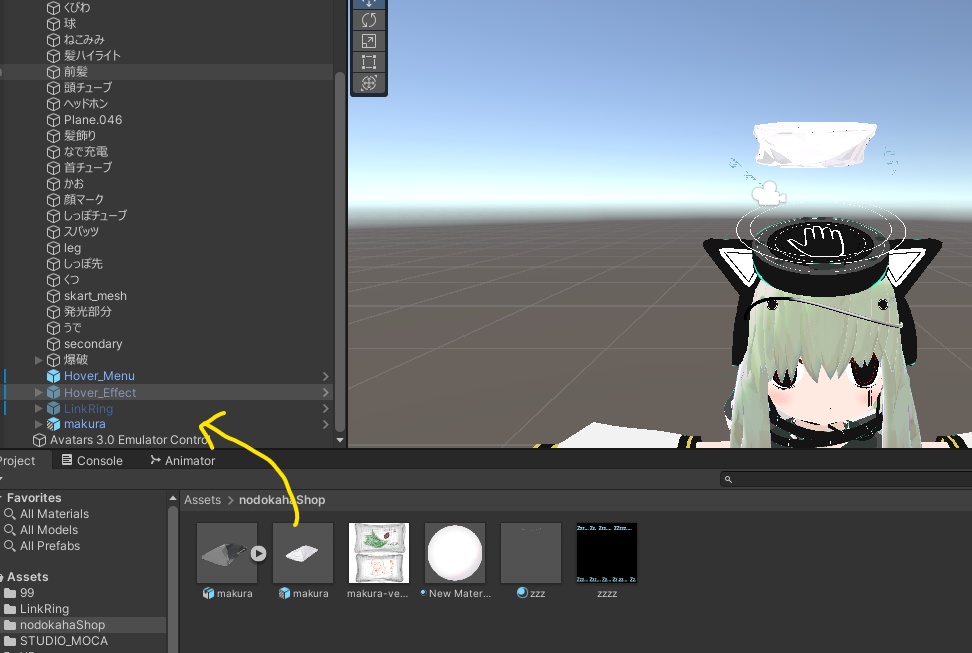The width and height of the screenshot is (972, 653).
Task: Open Hover_Effect prefab via its right chevron
Action: [x=325, y=393]
